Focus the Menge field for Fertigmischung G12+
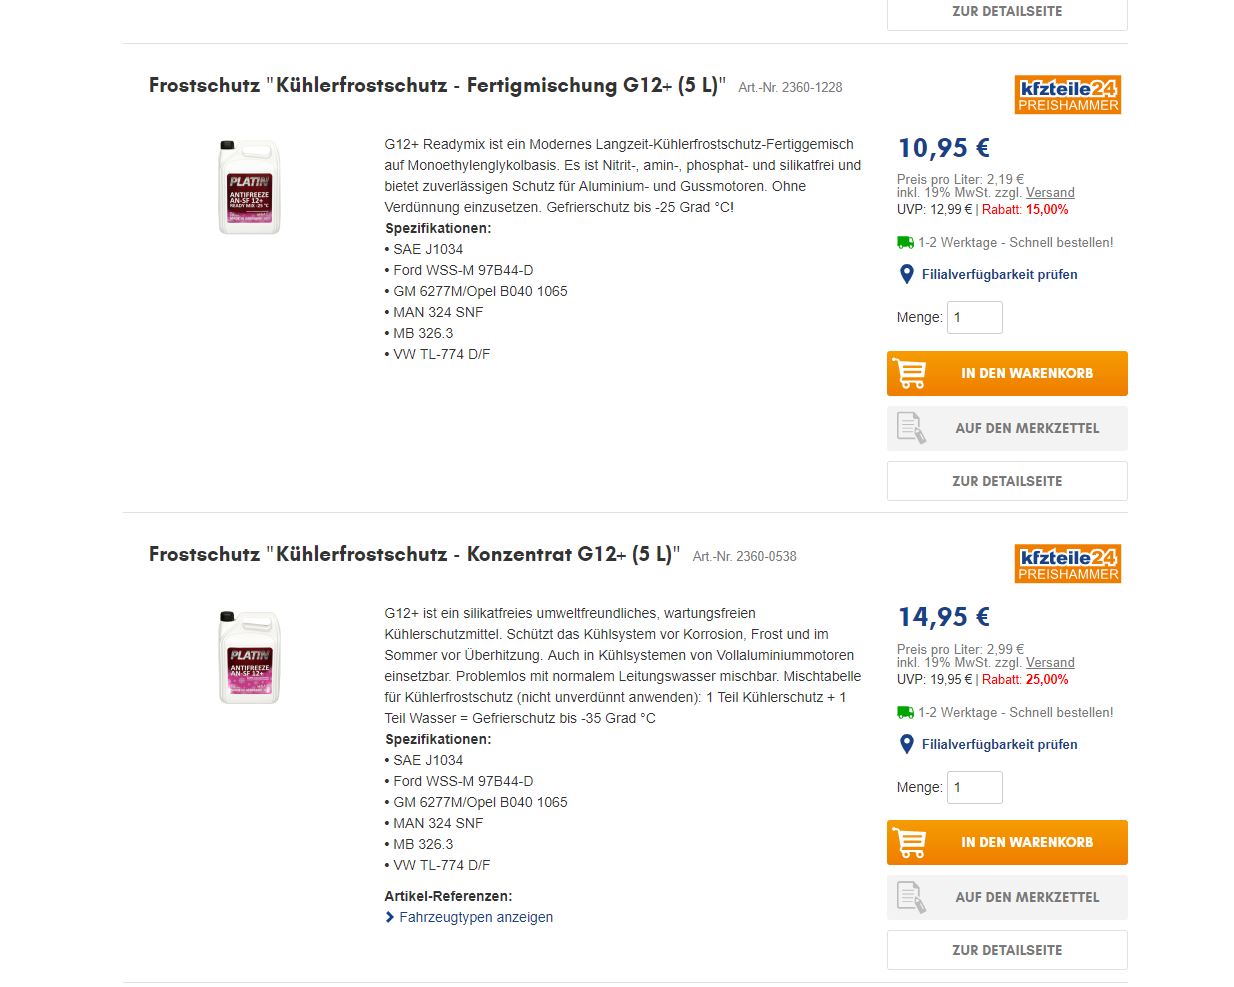The width and height of the screenshot is (1234, 987). pos(974,317)
